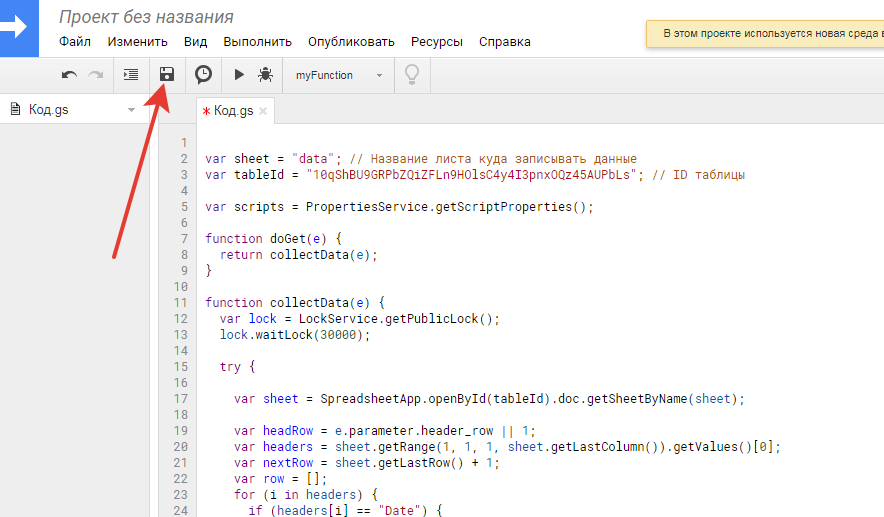Run the selected function
Screen dimensions: 884x517
pyautogui.click(x=239, y=74)
